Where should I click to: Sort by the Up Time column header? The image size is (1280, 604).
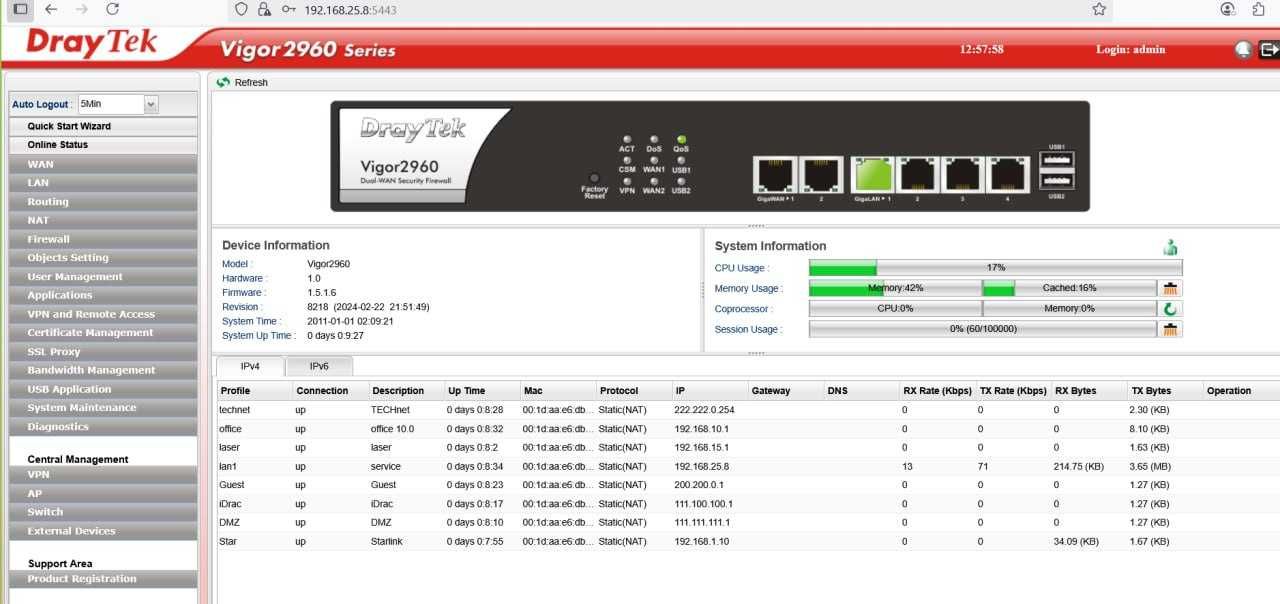tap(481, 391)
